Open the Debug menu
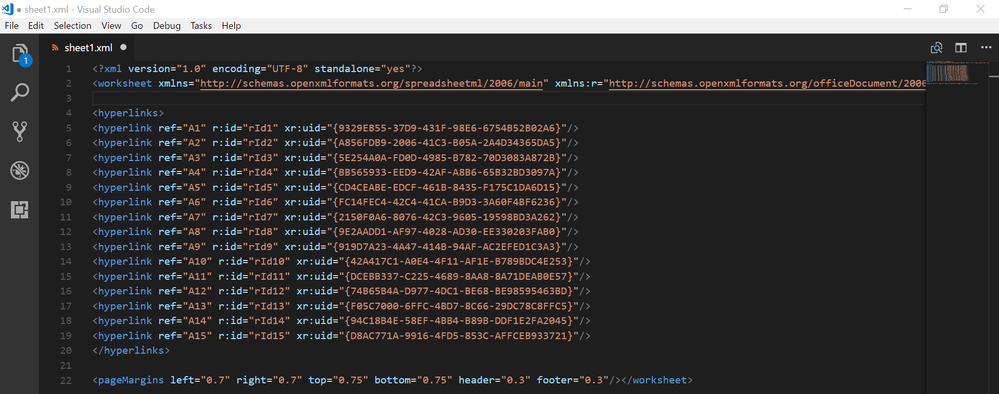 (167, 26)
